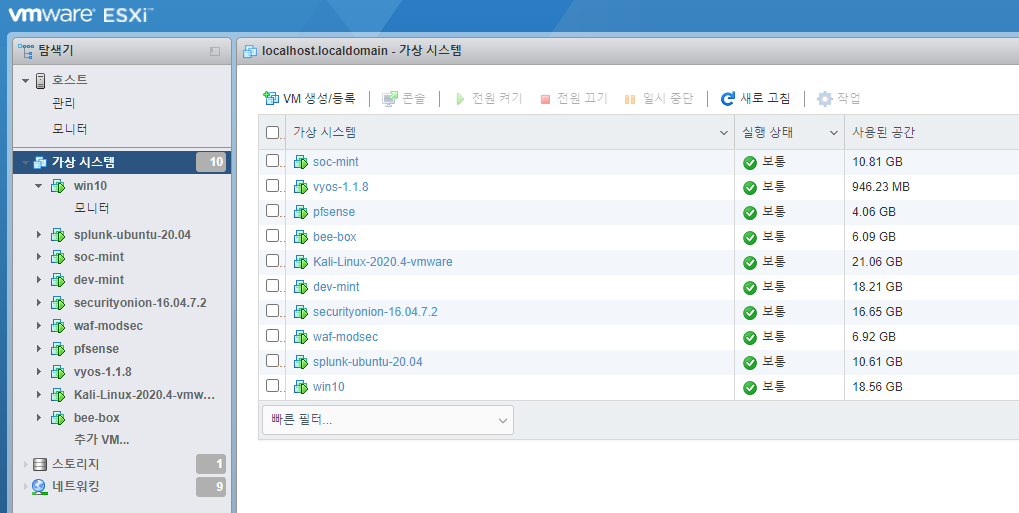Image resolution: width=1019 pixels, height=513 pixels.
Task: Open the 작업 actions gear menu
Action: tap(838, 99)
